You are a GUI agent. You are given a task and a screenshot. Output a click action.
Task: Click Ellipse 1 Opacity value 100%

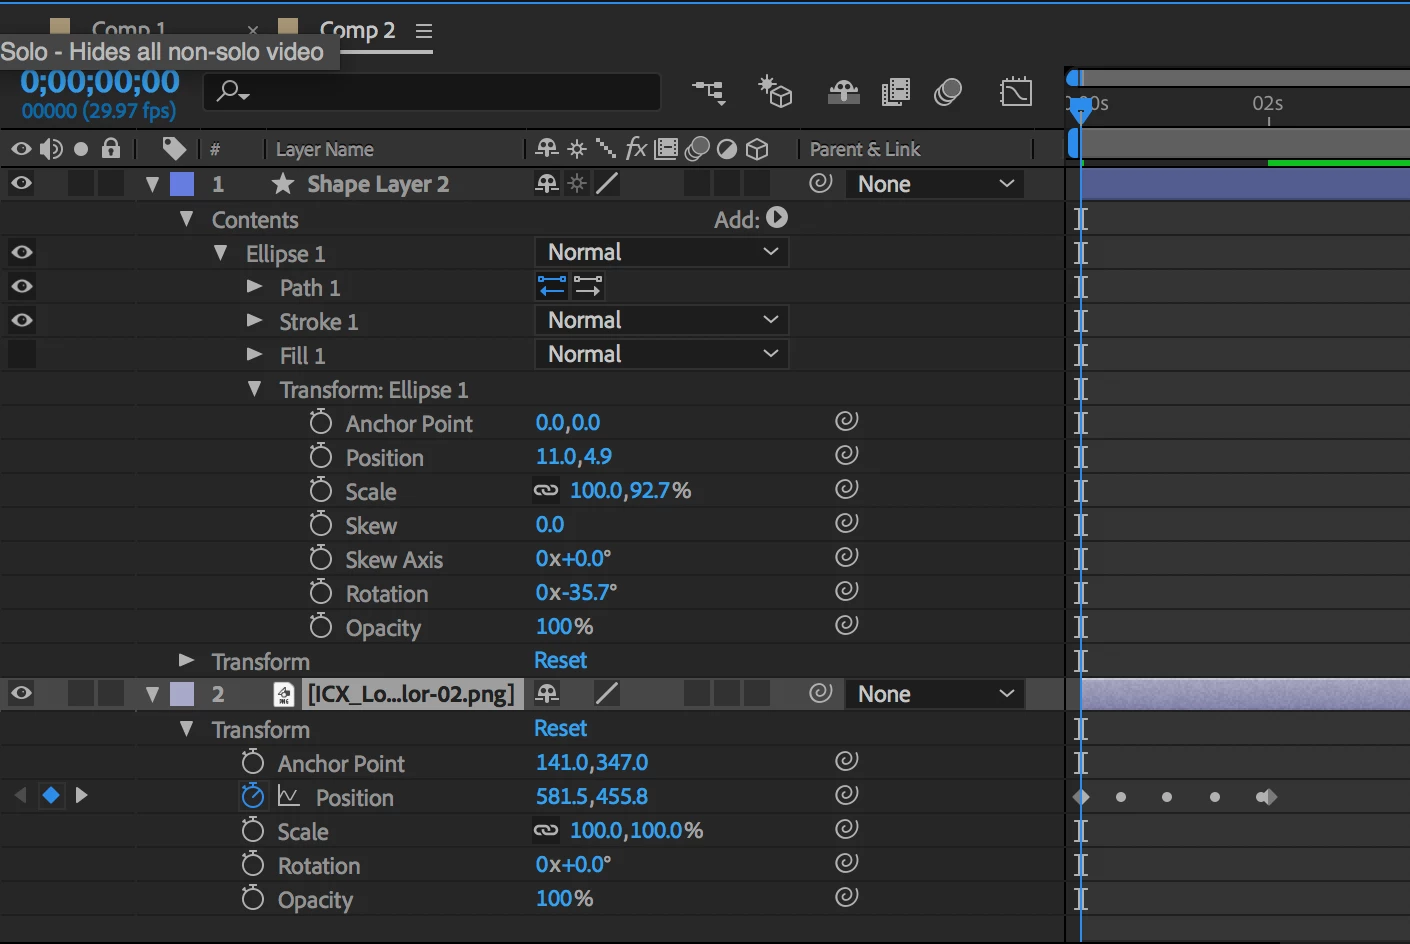coord(564,626)
